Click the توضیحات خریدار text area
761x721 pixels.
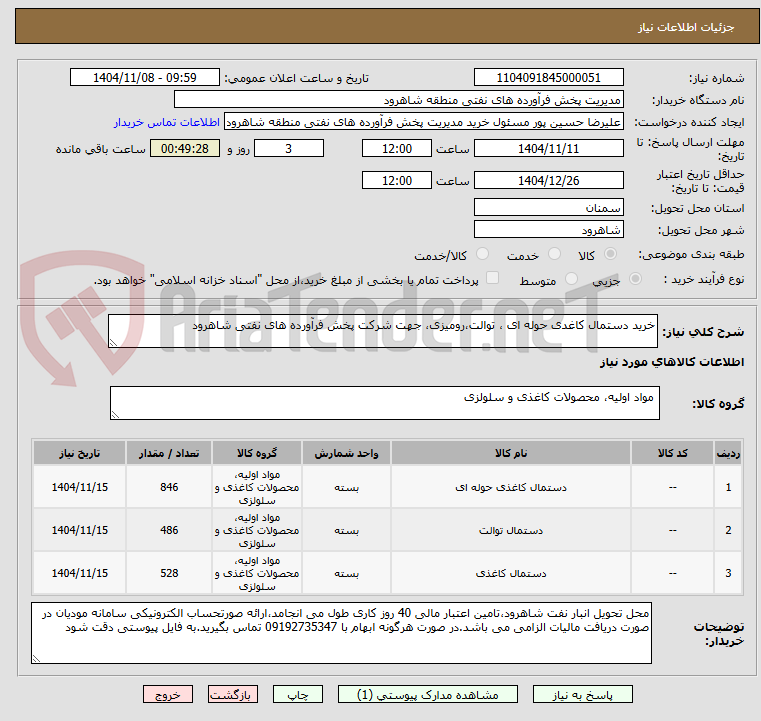341,633
